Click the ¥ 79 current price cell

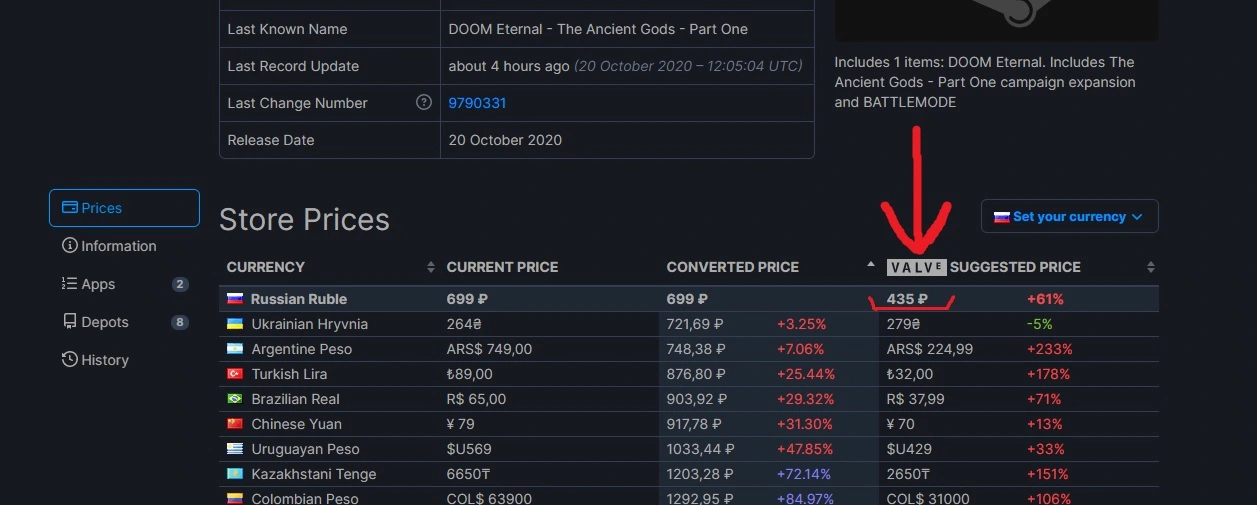pos(460,424)
